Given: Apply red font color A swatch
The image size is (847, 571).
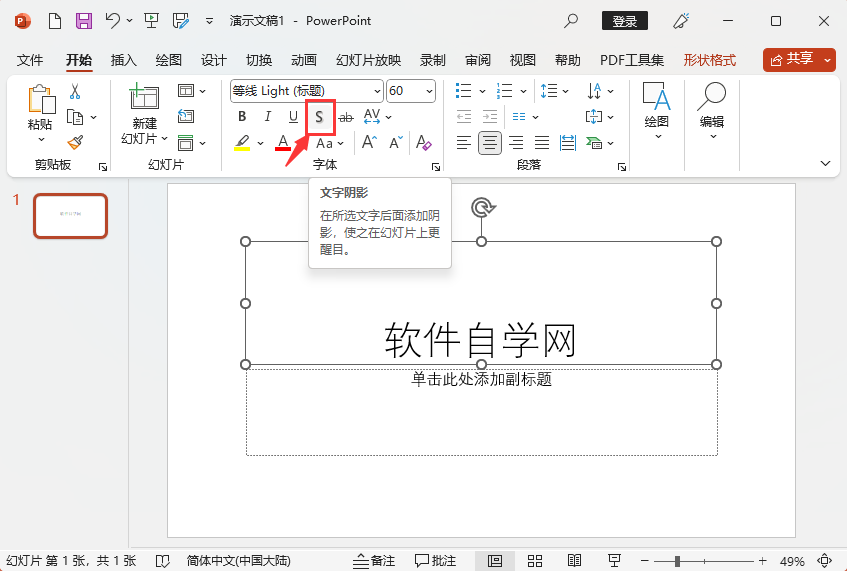Looking at the screenshot, I should point(283,143).
